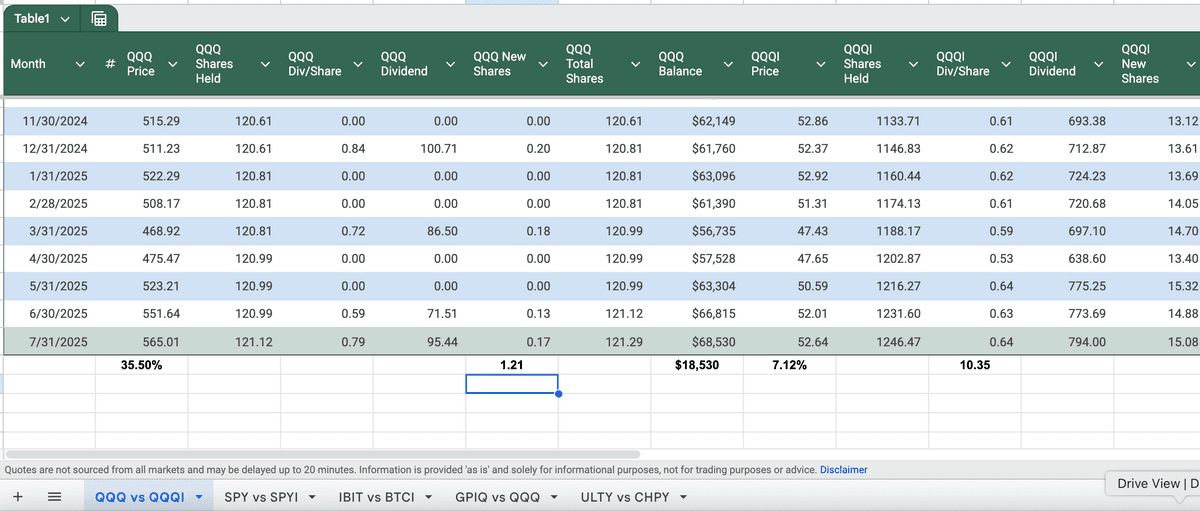
Task: Open QQQ Div/Share column dropdown
Action: [x=357, y=64]
